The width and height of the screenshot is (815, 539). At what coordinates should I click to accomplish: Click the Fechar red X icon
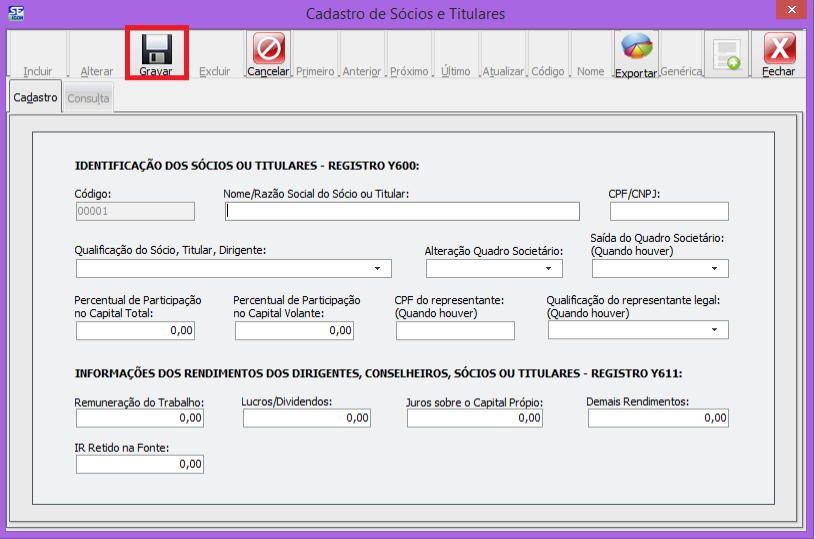click(779, 50)
